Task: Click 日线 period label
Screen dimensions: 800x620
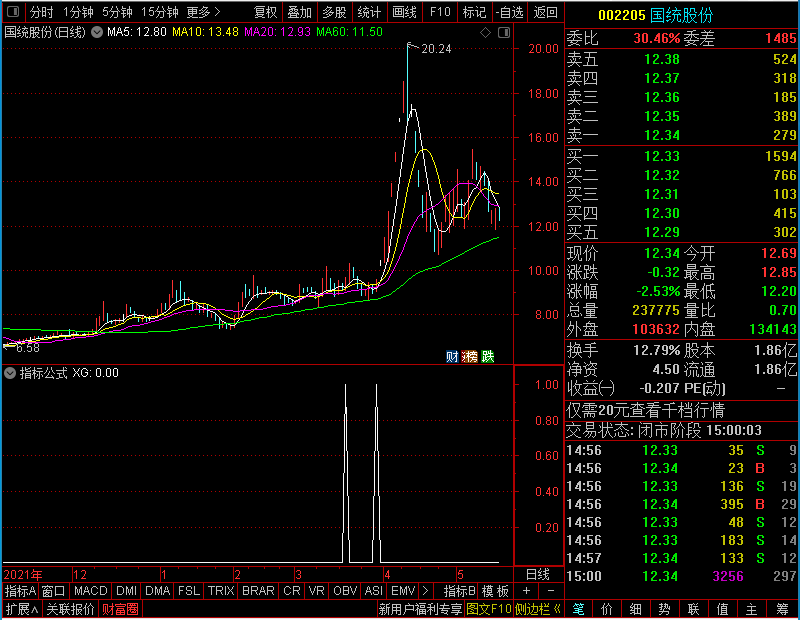Action: (x=538, y=575)
